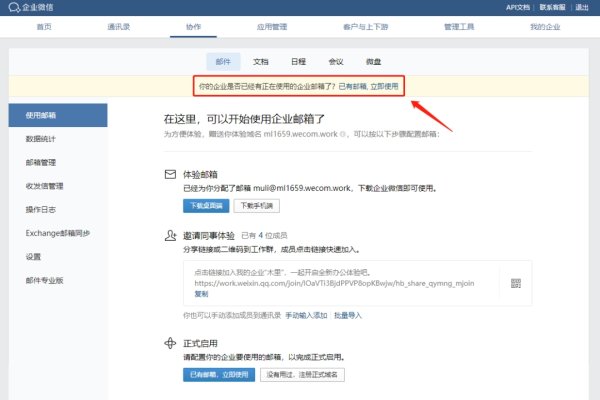Click the 下载桌面端 button

coord(206,206)
